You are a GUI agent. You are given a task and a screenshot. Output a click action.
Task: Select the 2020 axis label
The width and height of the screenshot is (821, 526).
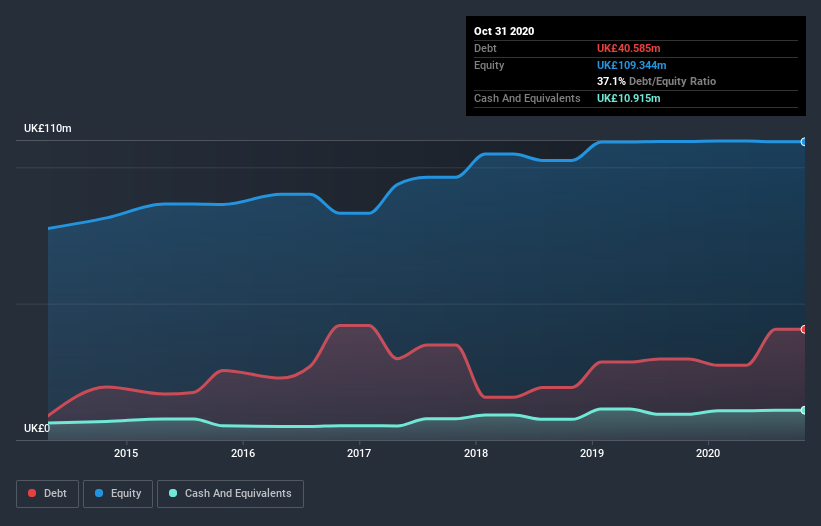pos(708,453)
